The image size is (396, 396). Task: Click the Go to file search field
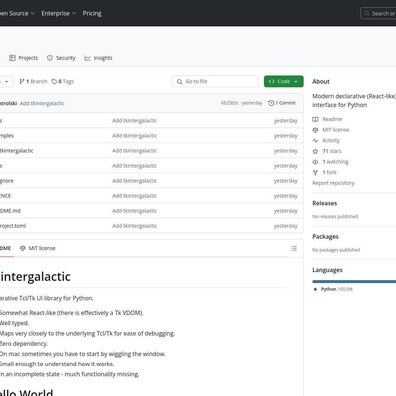(215, 81)
